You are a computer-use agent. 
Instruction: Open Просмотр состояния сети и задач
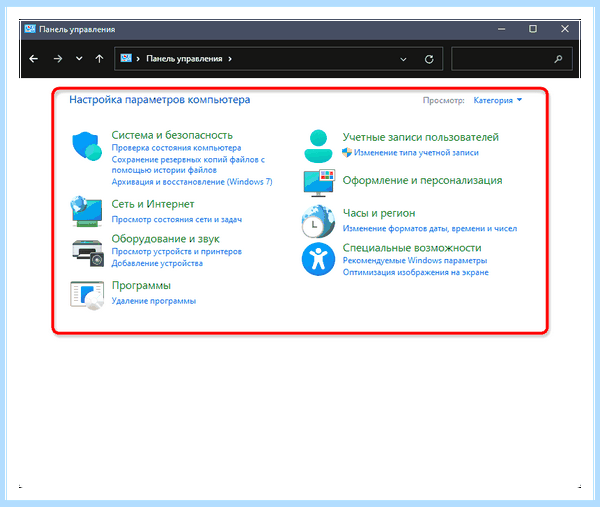(176, 220)
